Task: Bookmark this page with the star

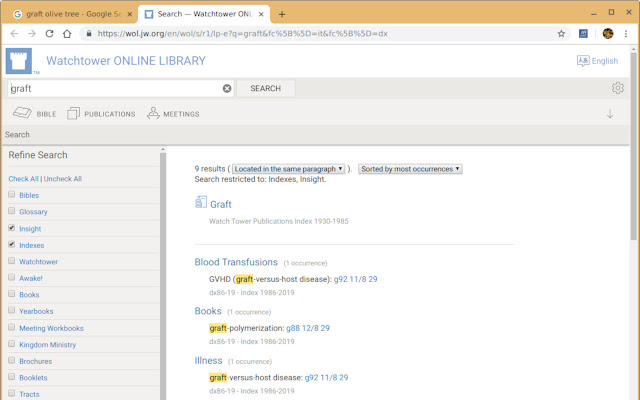Action: 561,33
